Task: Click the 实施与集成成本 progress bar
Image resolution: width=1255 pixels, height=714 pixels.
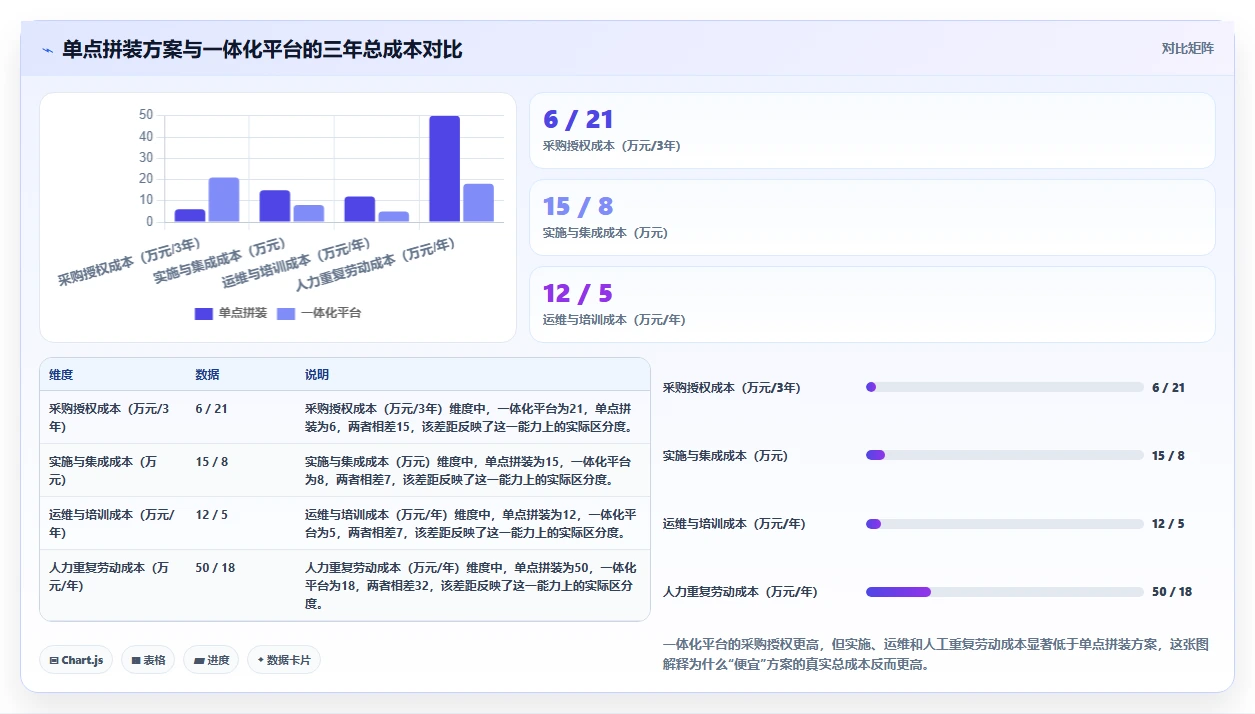Action: (1004, 455)
